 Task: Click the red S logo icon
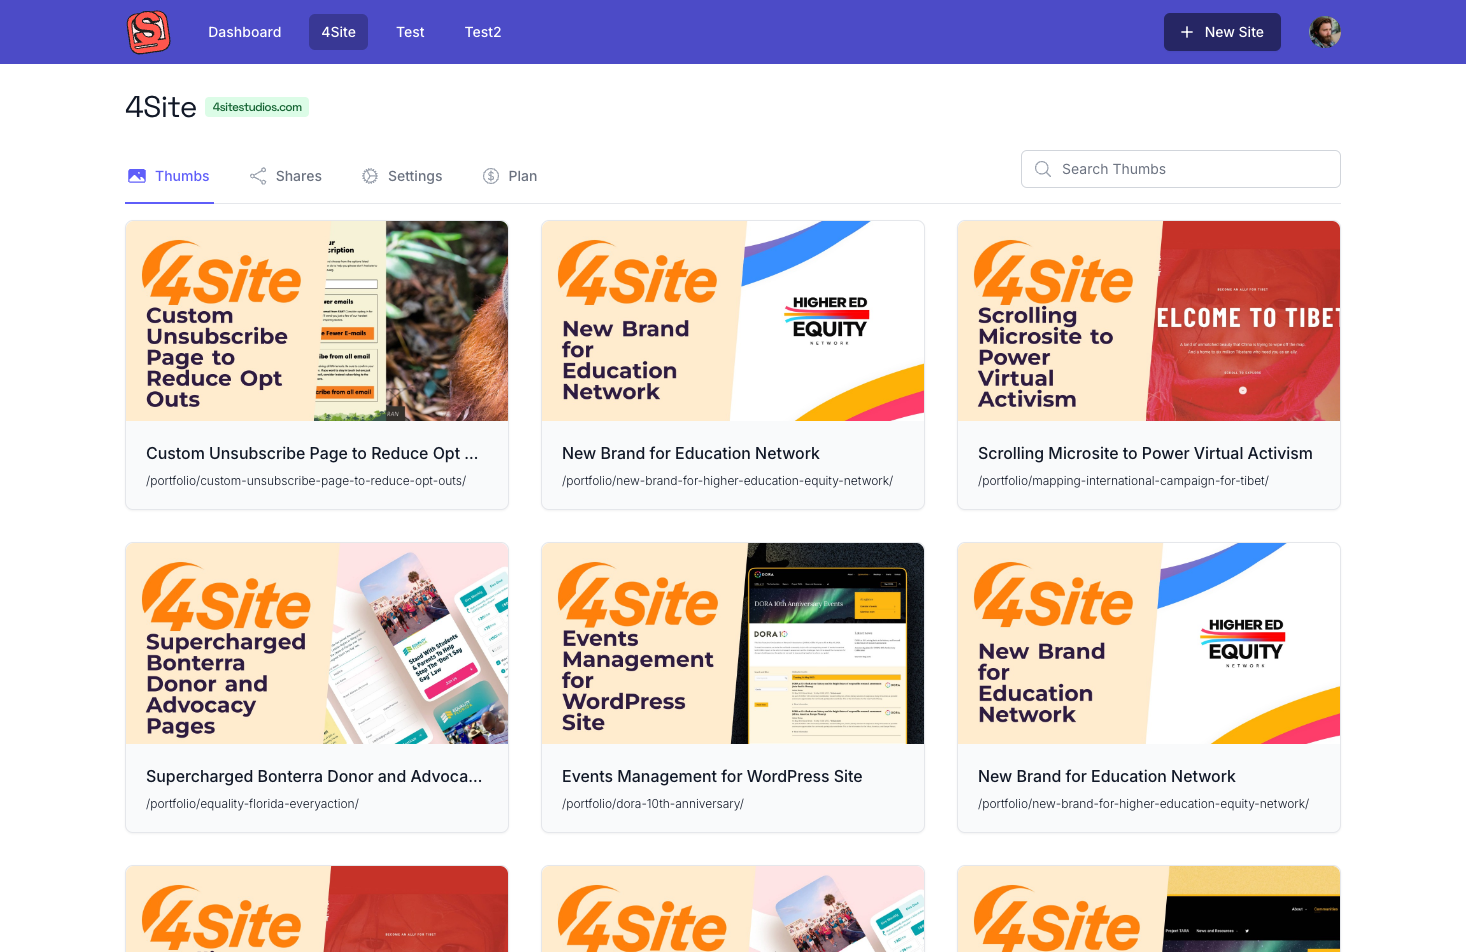click(148, 32)
